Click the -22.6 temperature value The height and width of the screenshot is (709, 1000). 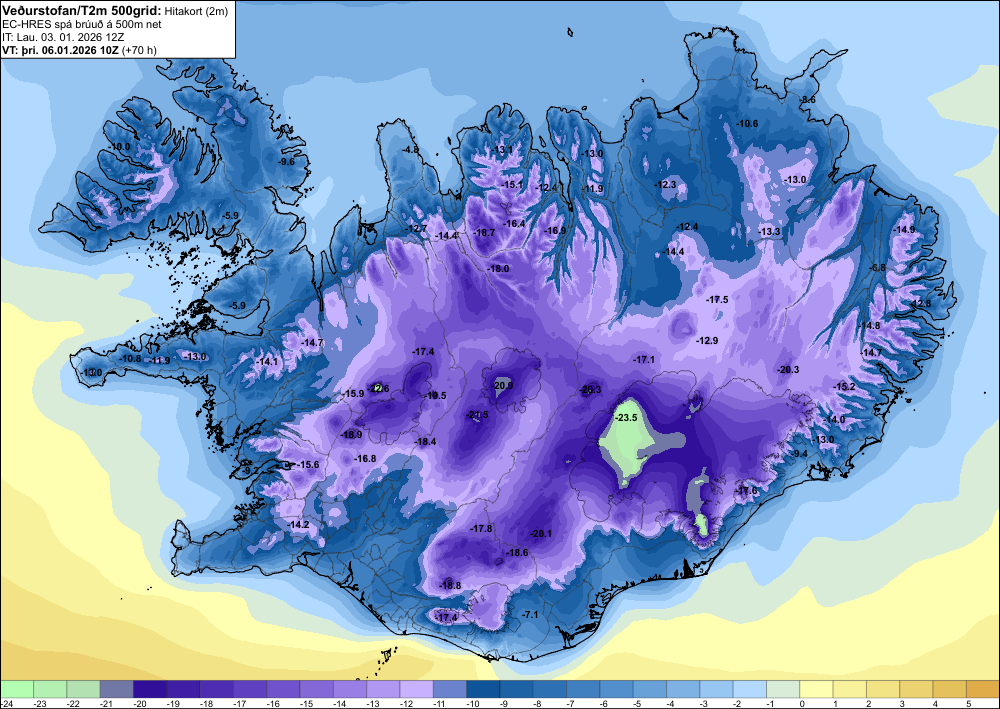tap(378, 388)
